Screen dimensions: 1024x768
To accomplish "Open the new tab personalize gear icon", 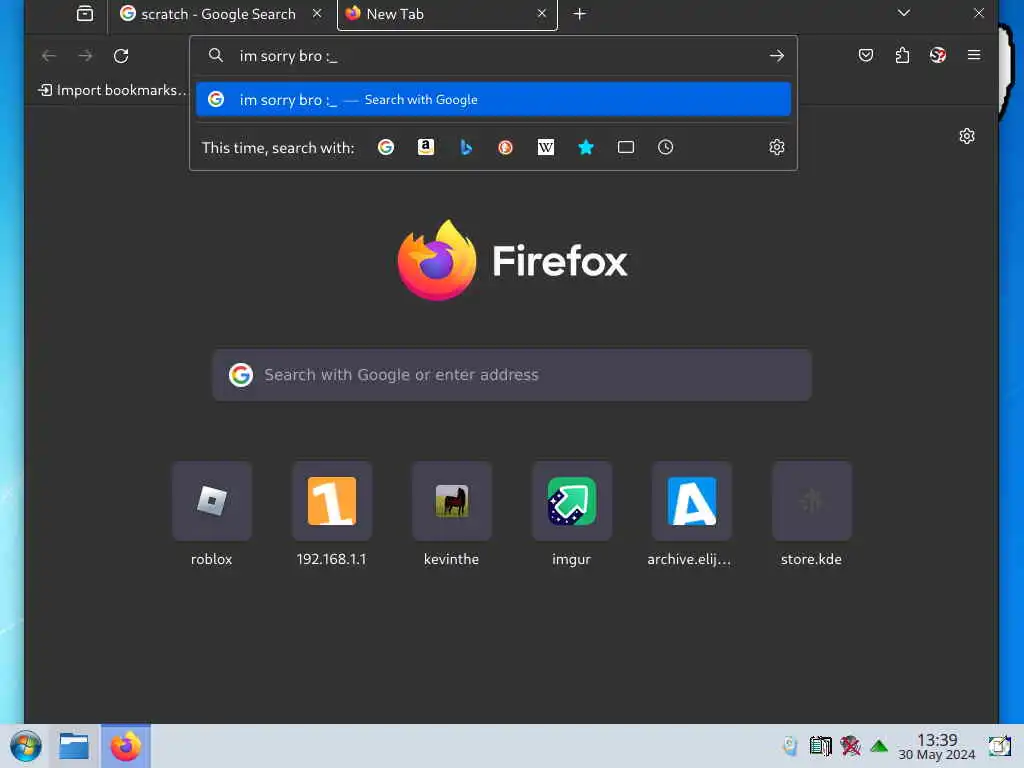I will pos(967,136).
